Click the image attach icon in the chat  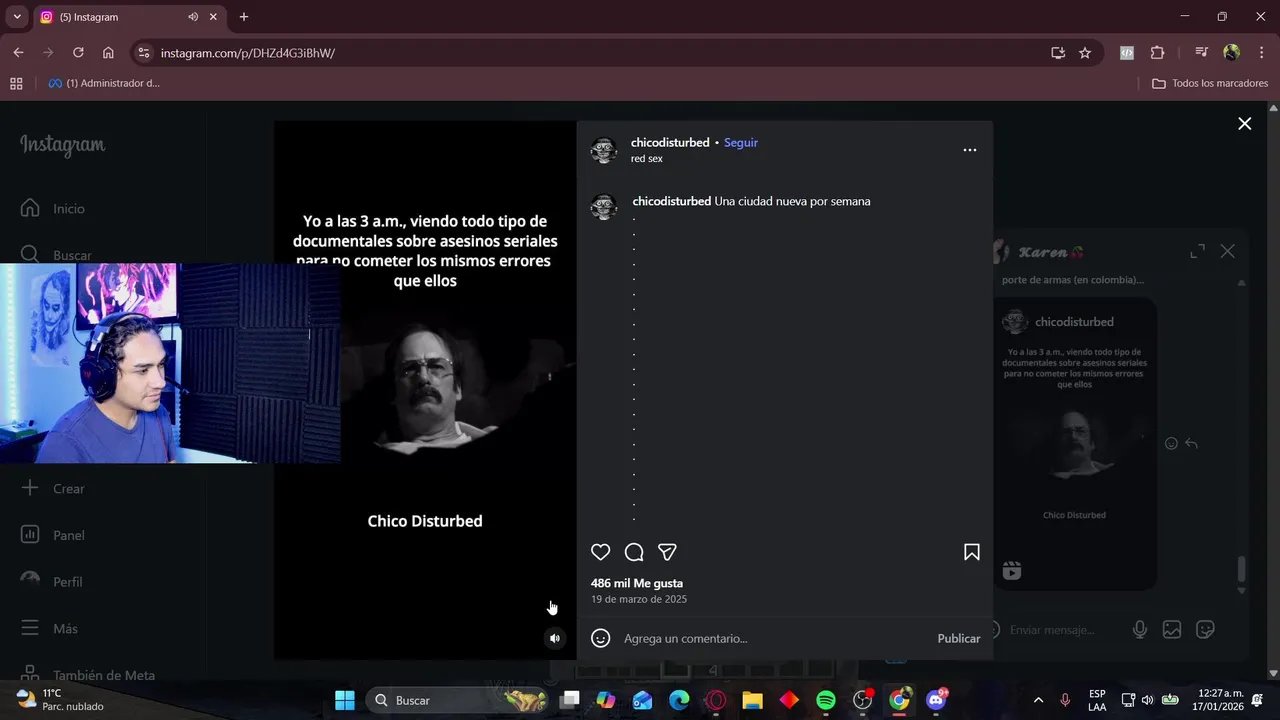coord(1172,630)
